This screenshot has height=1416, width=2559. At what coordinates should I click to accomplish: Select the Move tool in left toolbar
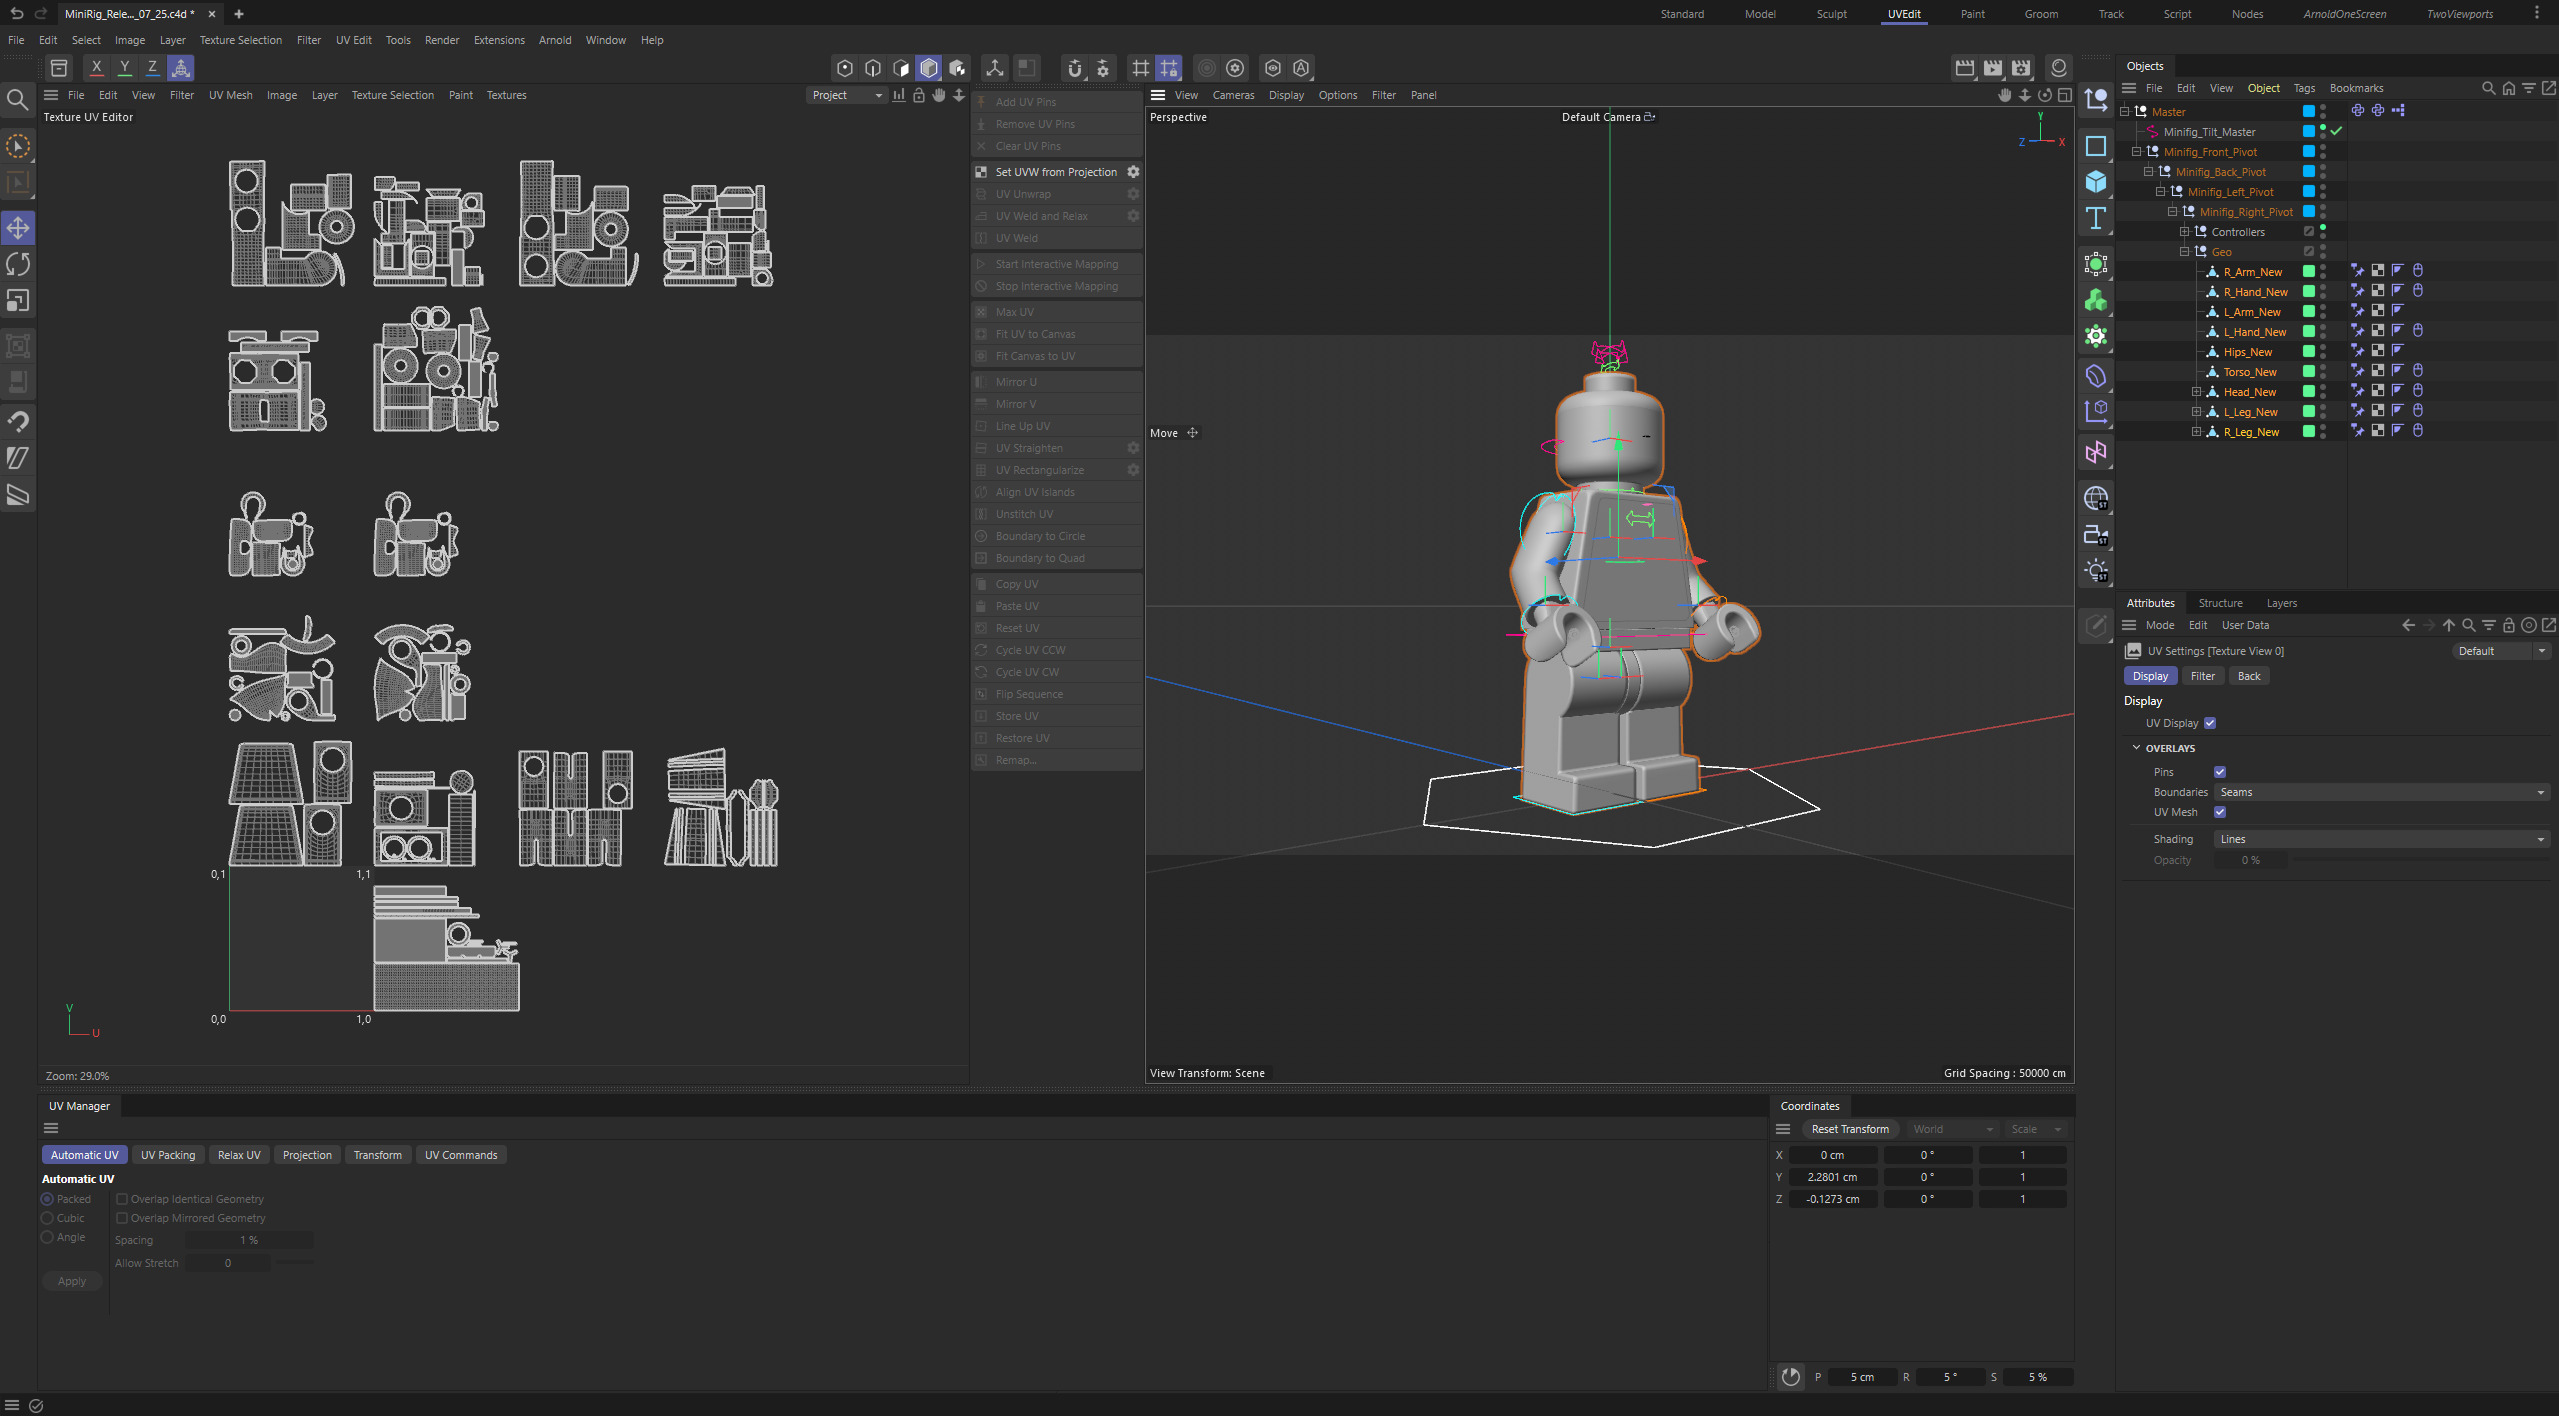[18, 228]
